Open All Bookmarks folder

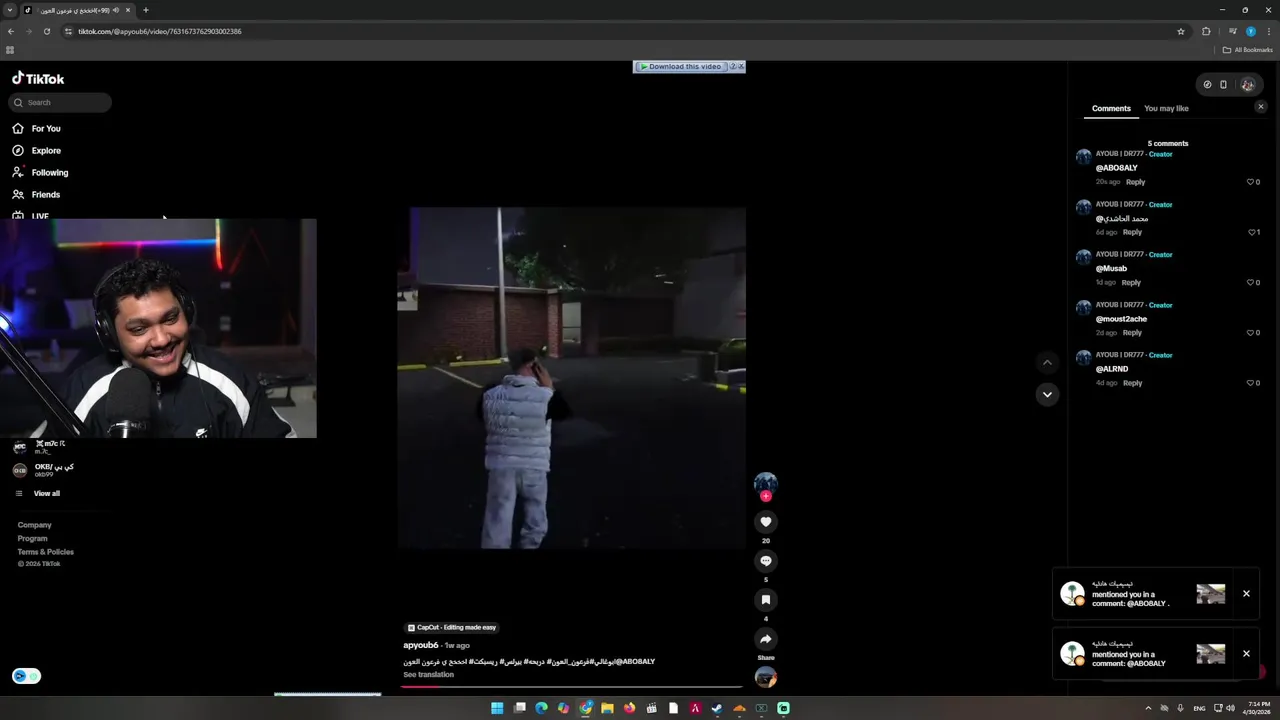[1248, 50]
